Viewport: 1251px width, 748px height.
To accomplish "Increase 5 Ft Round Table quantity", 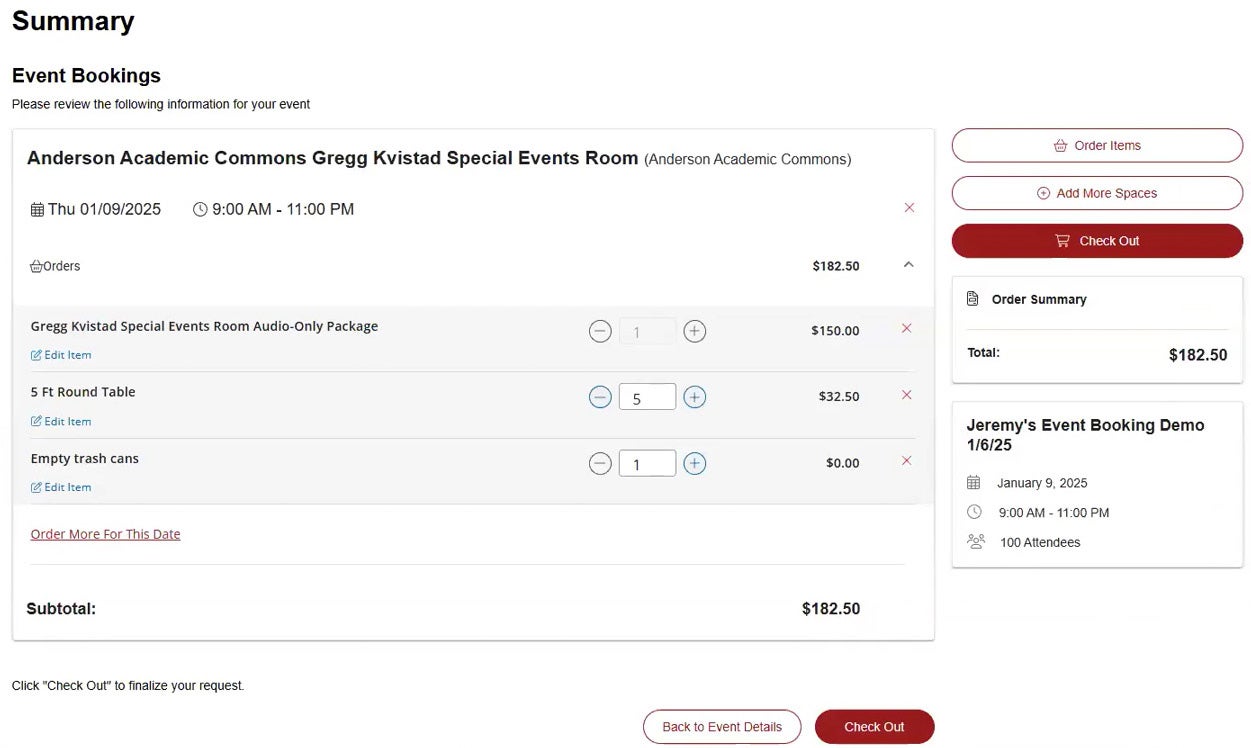I will (x=694, y=397).
